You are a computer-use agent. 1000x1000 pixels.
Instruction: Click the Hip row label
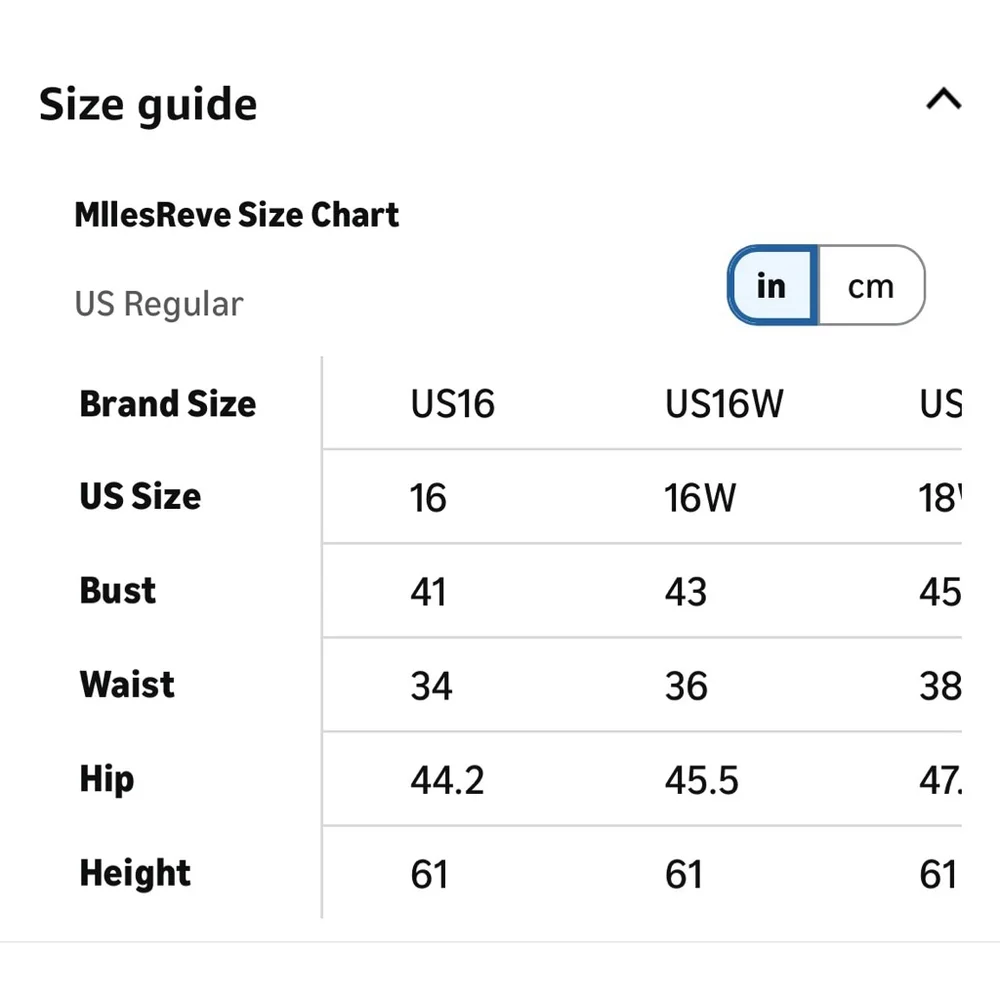click(x=106, y=779)
